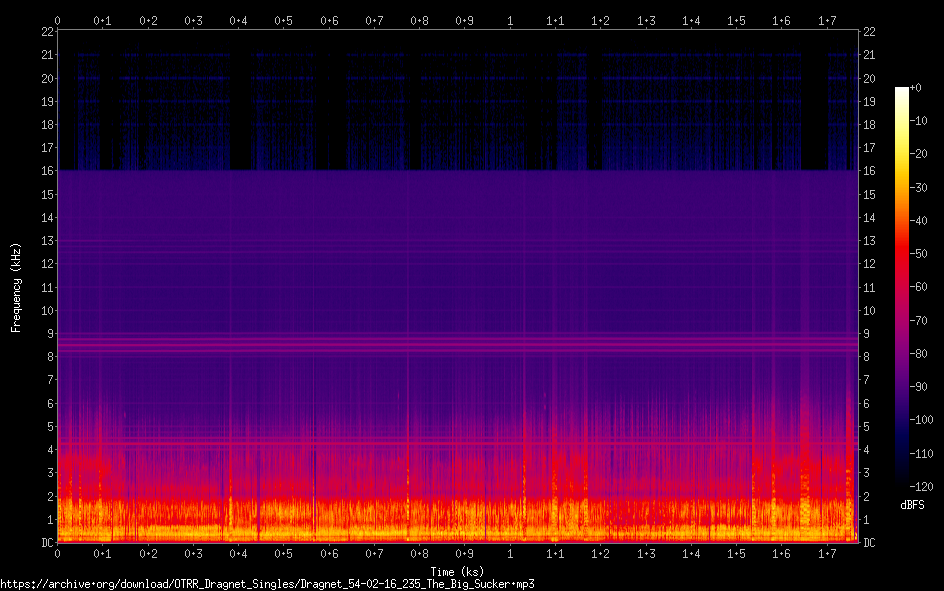Click the "Frequency (kHz)" axis label
The height and width of the screenshot is (591, 944).
pyautogui.click(x=16, y=287)
